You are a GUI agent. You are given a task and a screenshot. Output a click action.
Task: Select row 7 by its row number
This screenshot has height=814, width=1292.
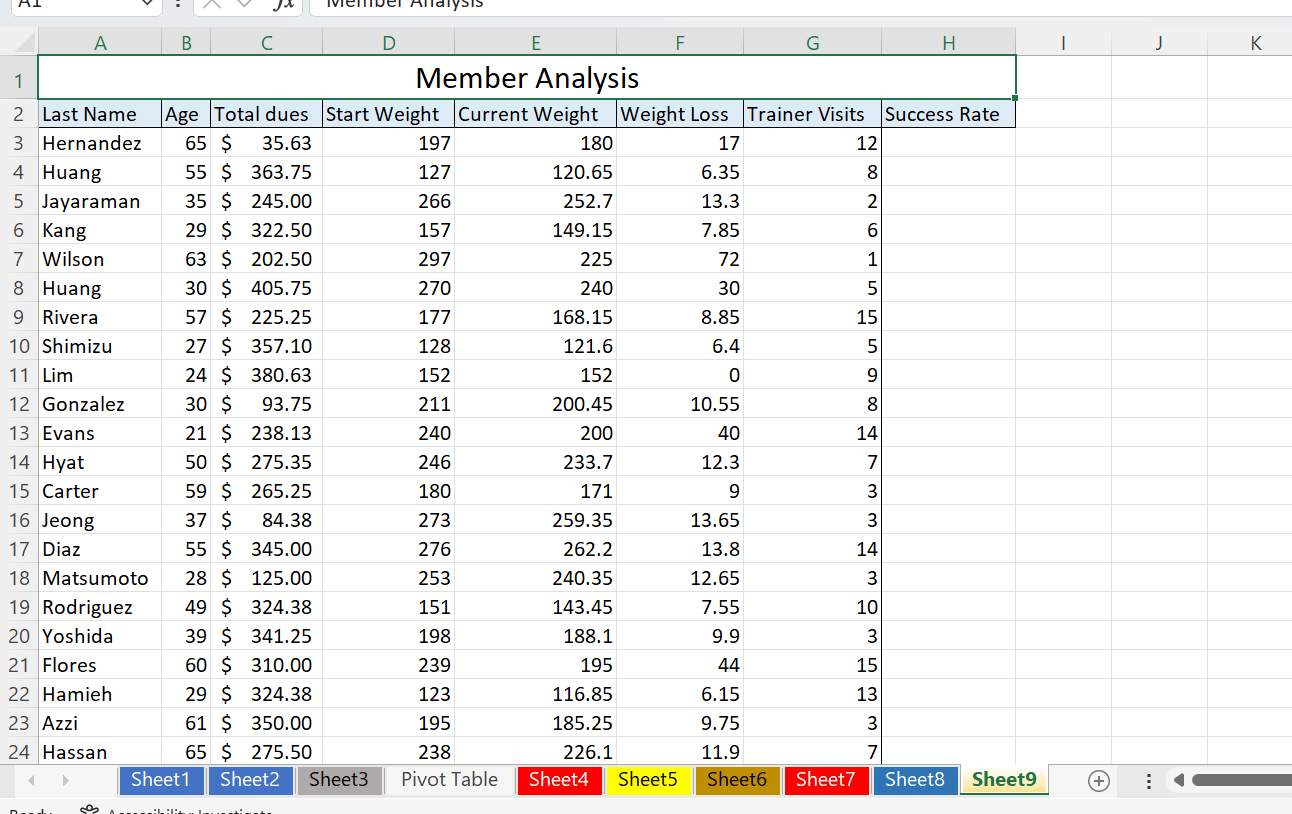pos(19,259)
